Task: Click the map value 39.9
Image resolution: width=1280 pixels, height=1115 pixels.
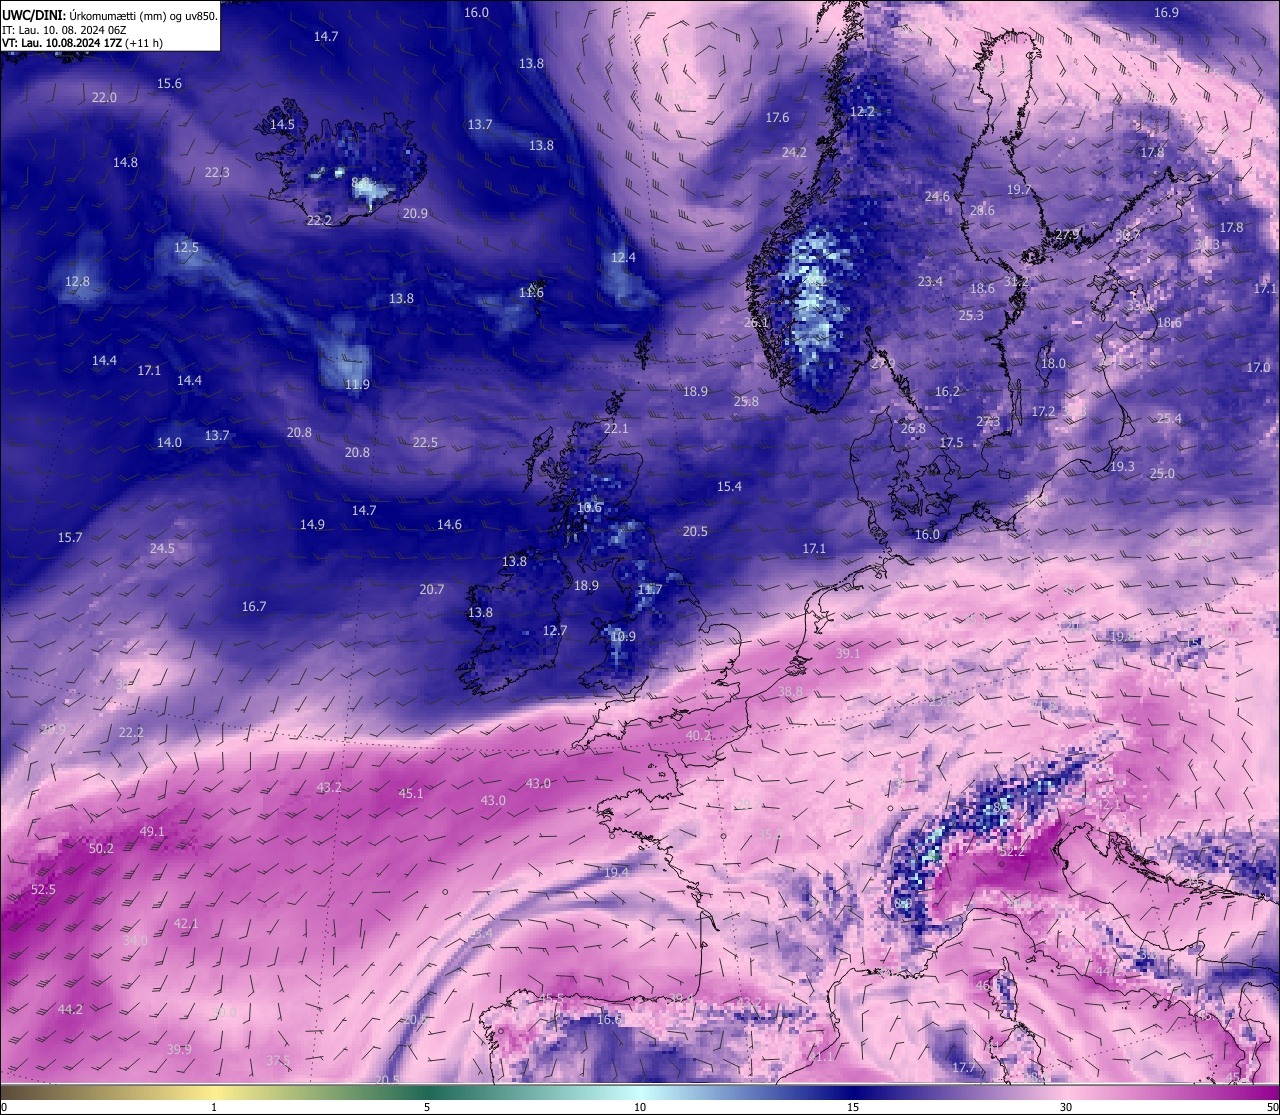Action: [x=179, y=1050]
